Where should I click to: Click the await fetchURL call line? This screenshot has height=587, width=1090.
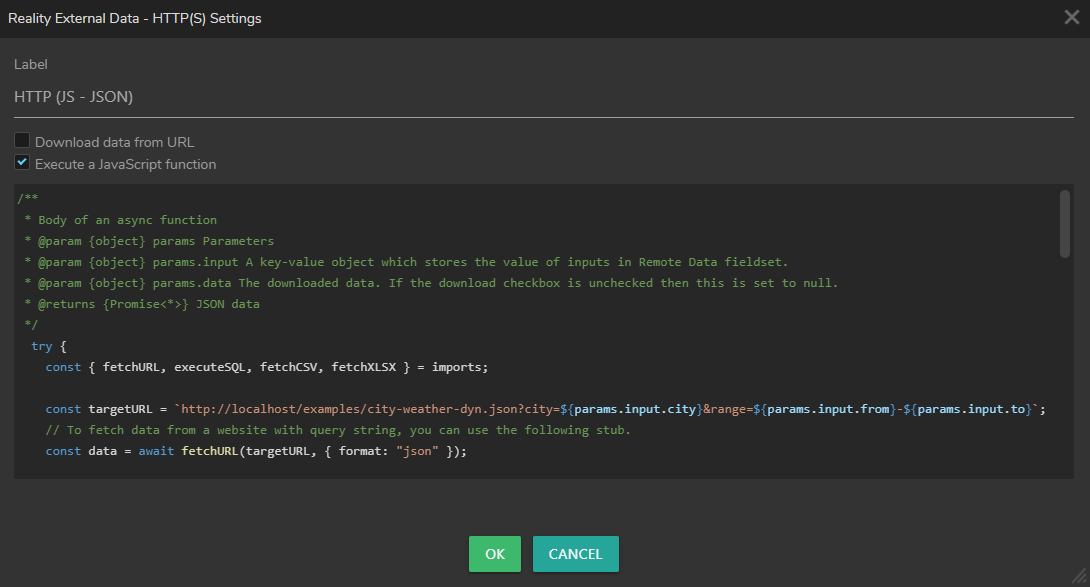tap(256, 451)
